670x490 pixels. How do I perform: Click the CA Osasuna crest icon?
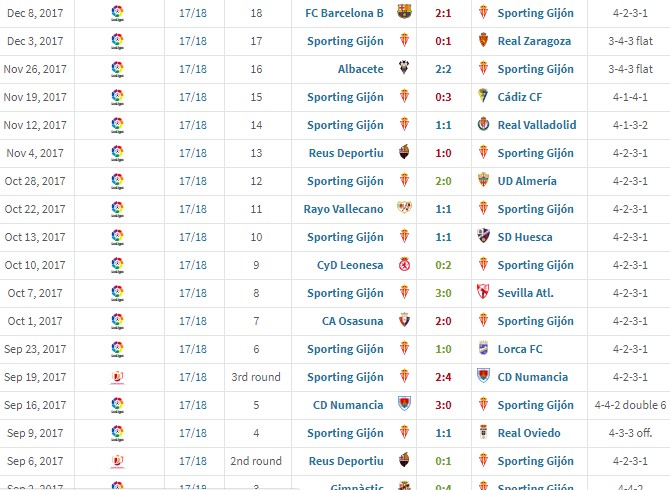(404, 320)
